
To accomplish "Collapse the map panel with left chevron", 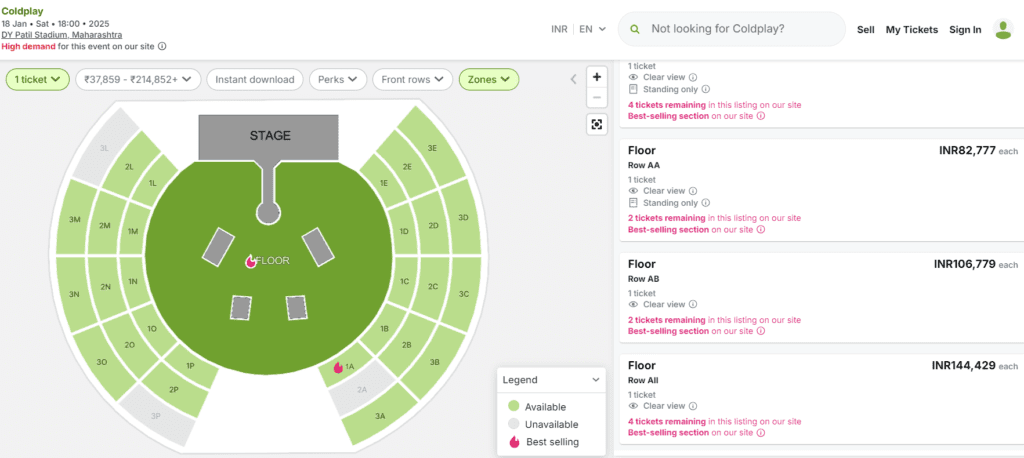I will point(573,80).
